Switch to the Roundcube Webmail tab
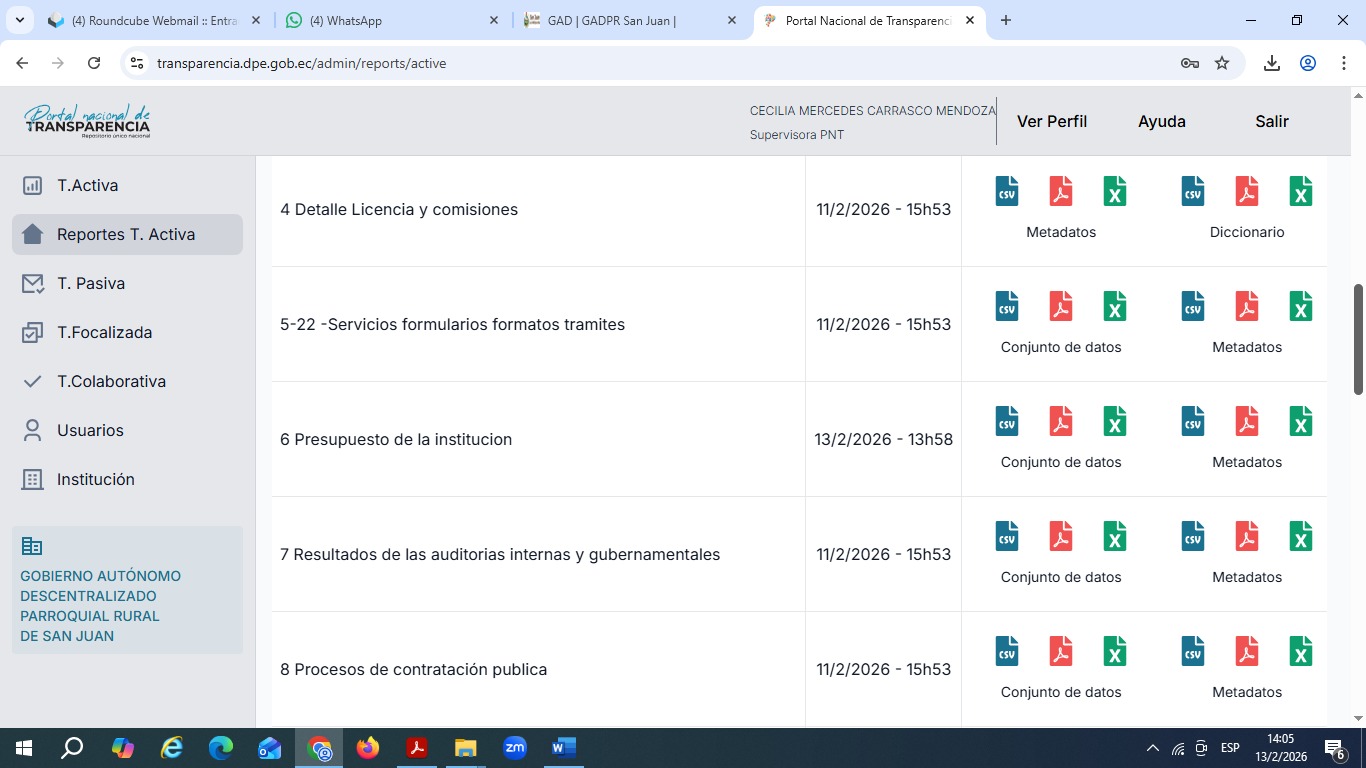This screenshot has width=1366, height=768. 150,20
